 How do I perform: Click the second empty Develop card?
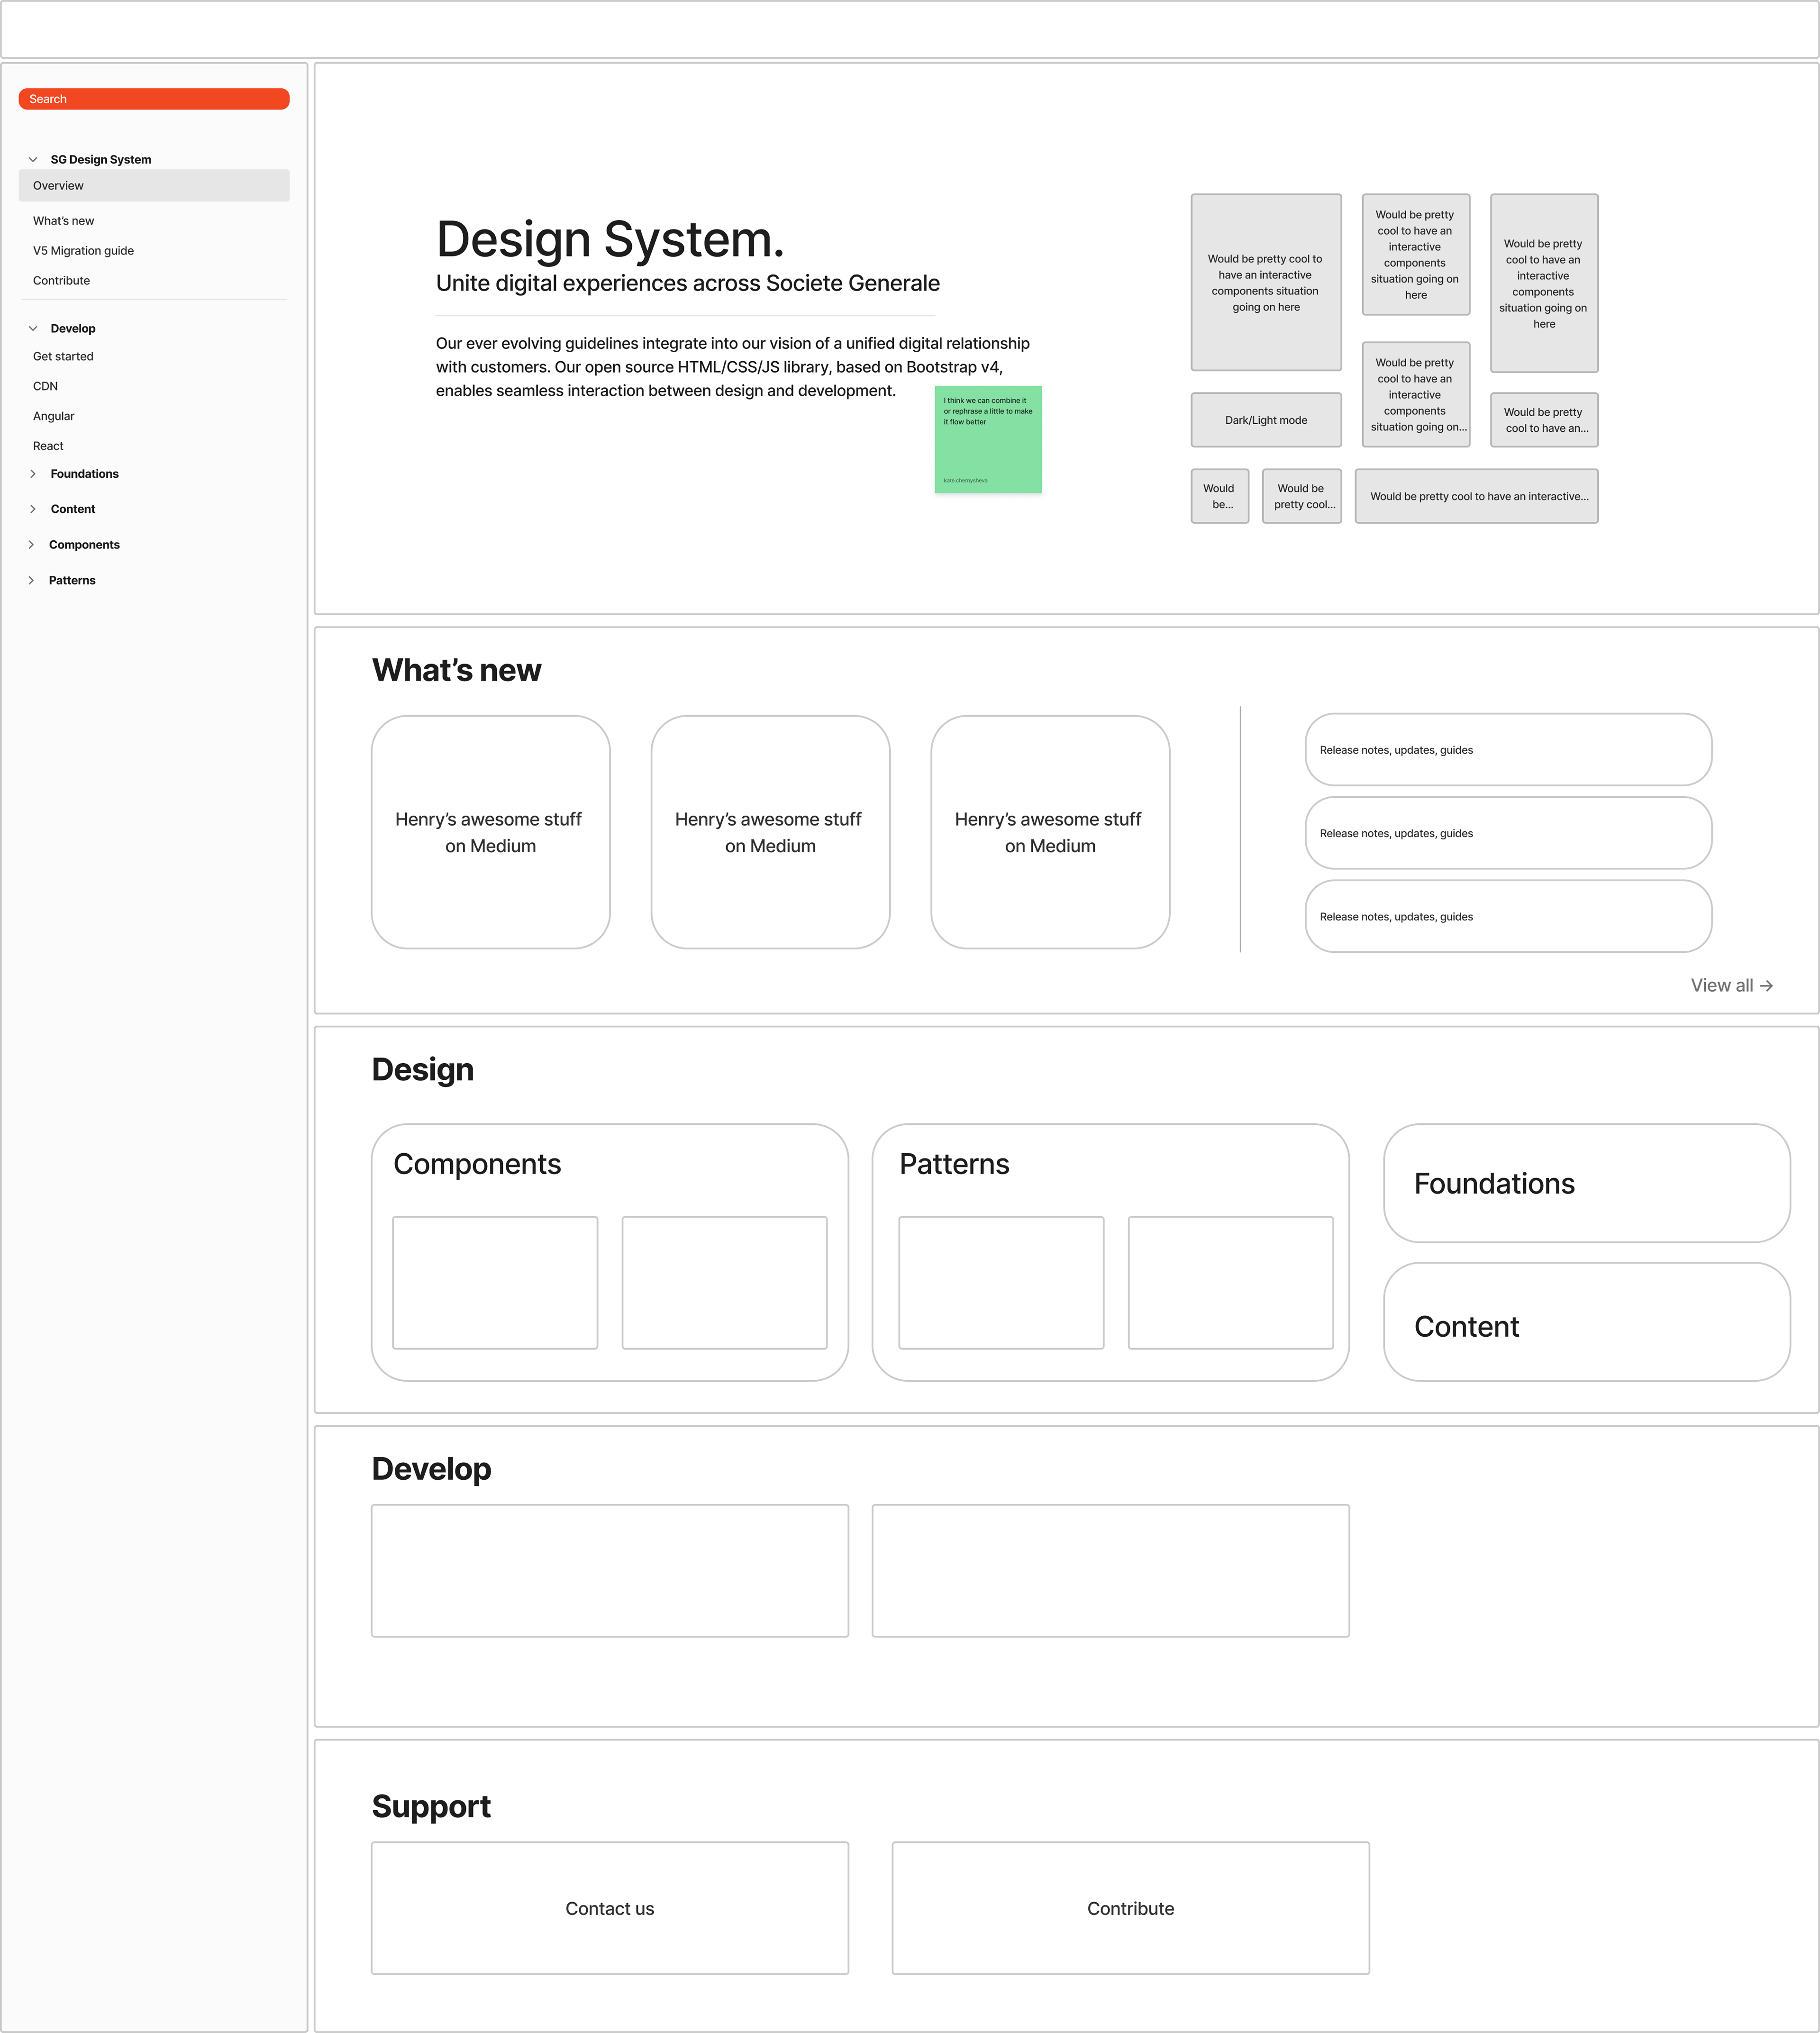(1111, 1571)
